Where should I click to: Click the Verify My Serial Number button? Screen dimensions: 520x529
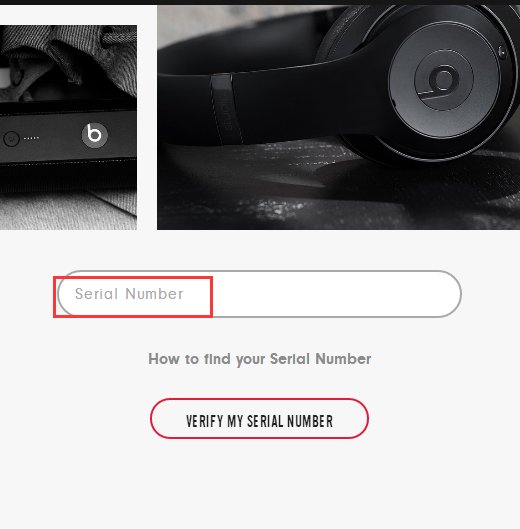click(259, 419)
